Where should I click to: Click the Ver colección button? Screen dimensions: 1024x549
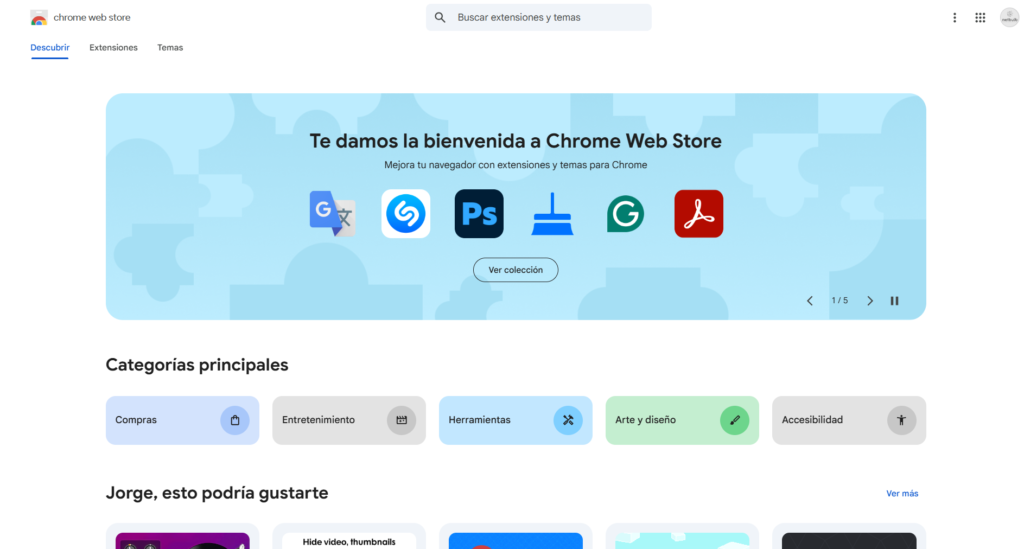[x=515, y=270]
